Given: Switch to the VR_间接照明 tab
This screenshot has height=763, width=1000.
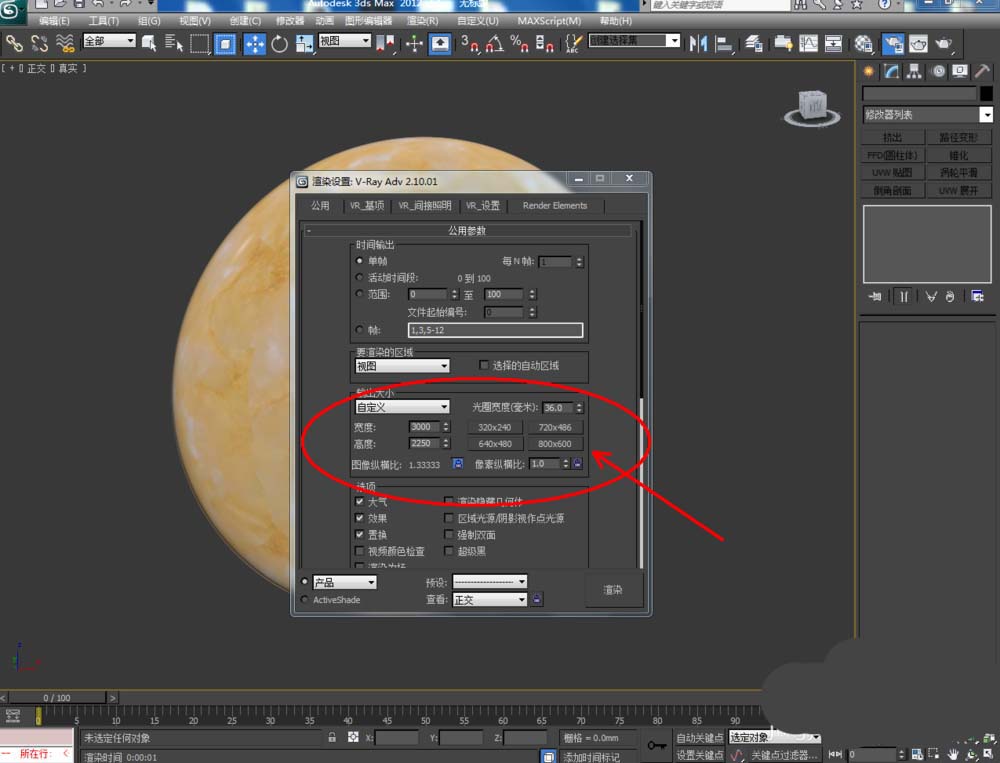Looking at the screenshot, I should pos(425,205).
